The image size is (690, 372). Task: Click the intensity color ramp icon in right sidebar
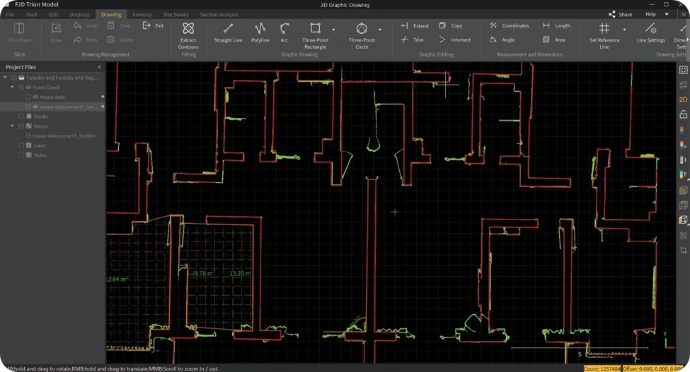[683, 145]
